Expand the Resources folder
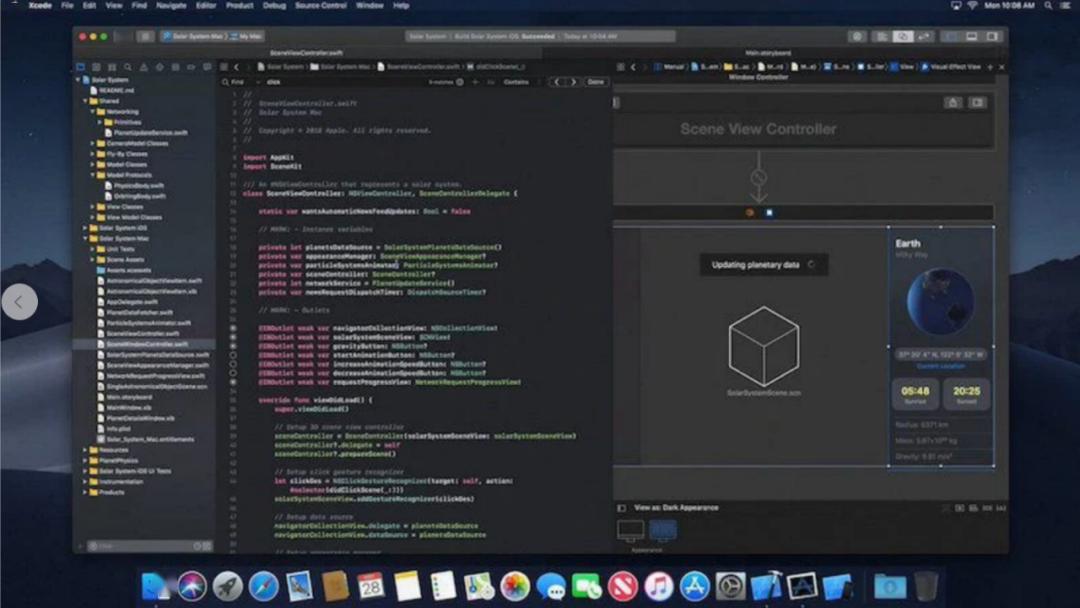The image size is (1080, 608). coord(87,450)
